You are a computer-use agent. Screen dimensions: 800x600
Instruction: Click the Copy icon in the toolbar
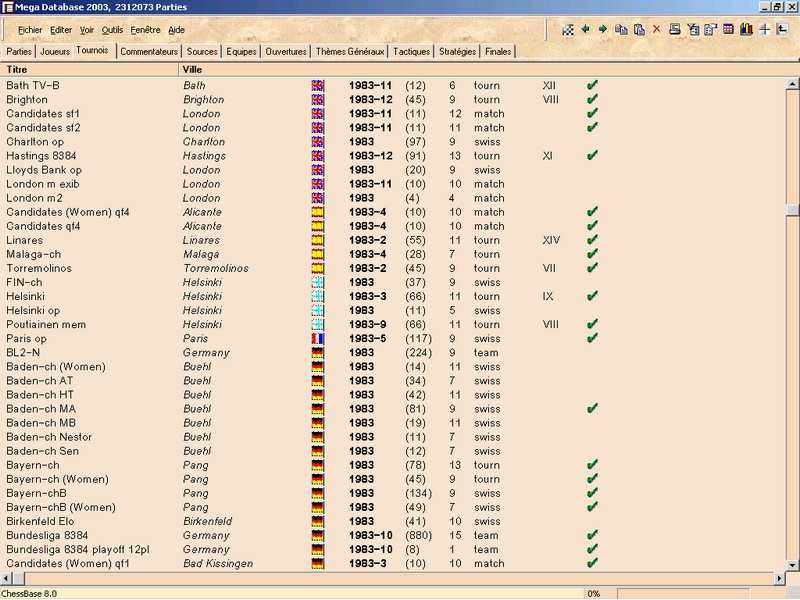(x=621, y=30)
